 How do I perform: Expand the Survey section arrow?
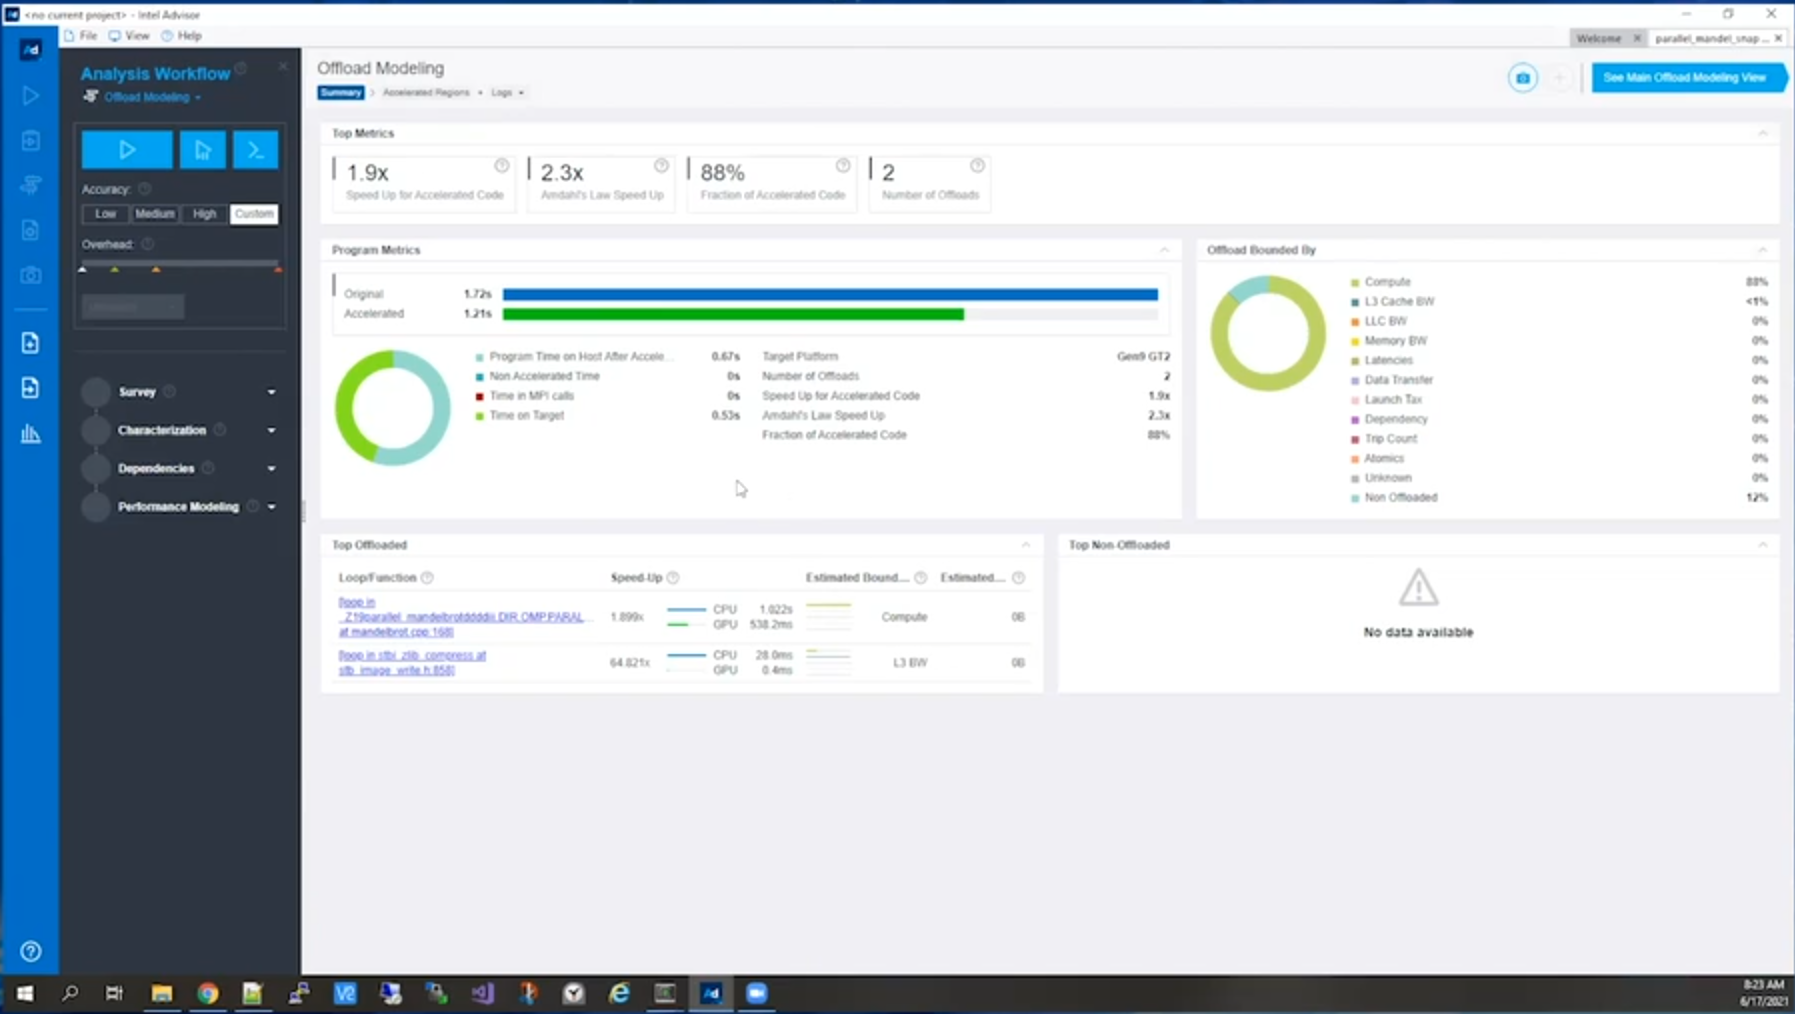(x=271, y=392)
